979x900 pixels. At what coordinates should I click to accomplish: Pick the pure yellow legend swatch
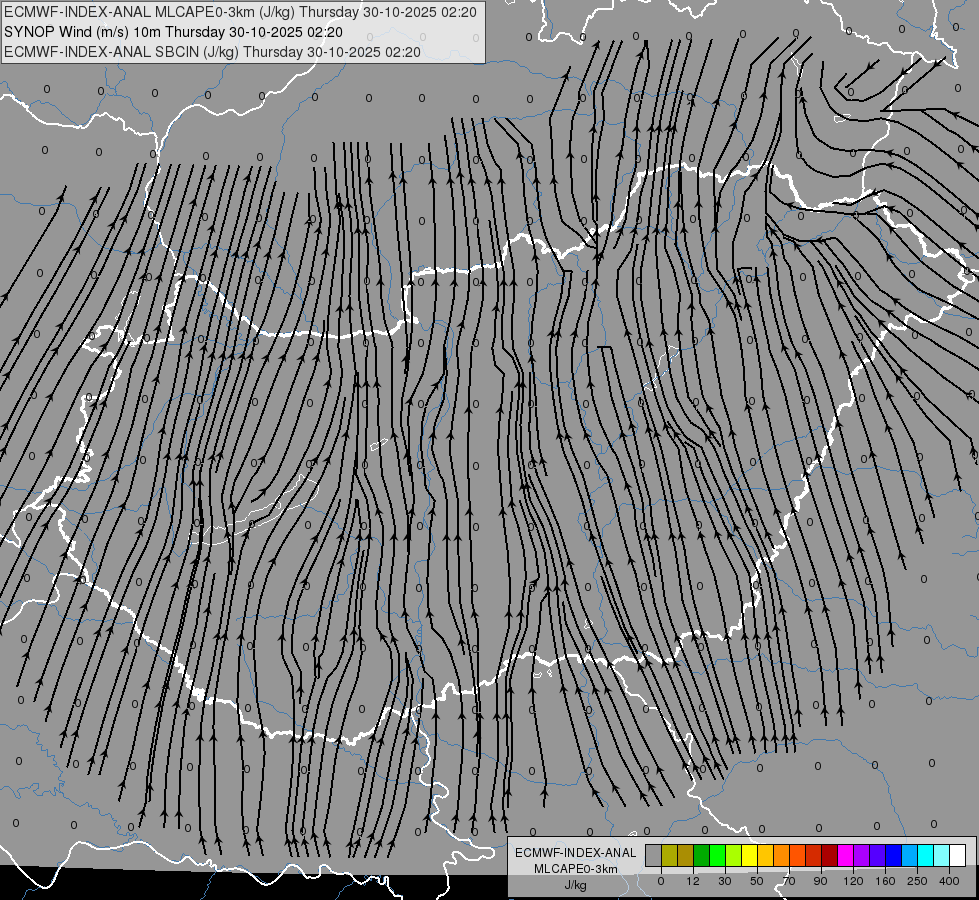(750, 855)
